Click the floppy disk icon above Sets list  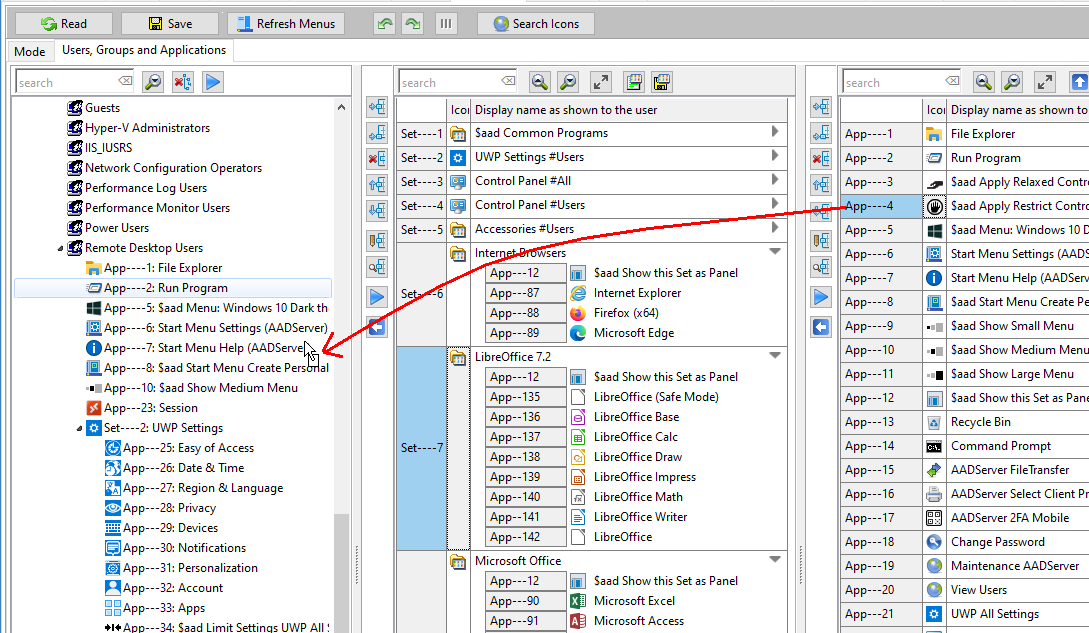tap(661, 82)
